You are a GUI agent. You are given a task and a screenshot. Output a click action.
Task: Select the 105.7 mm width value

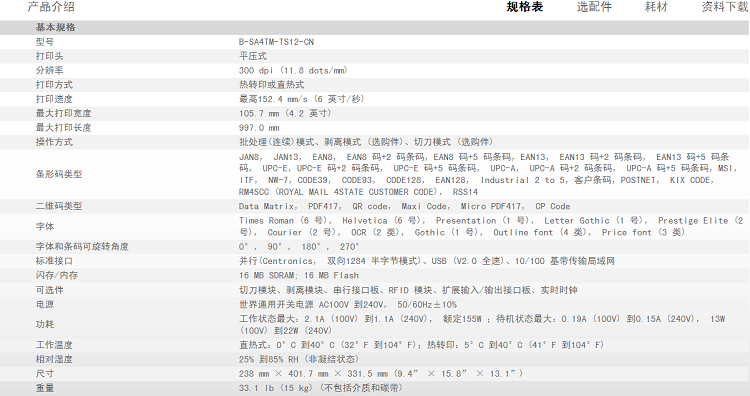(286, 113)
